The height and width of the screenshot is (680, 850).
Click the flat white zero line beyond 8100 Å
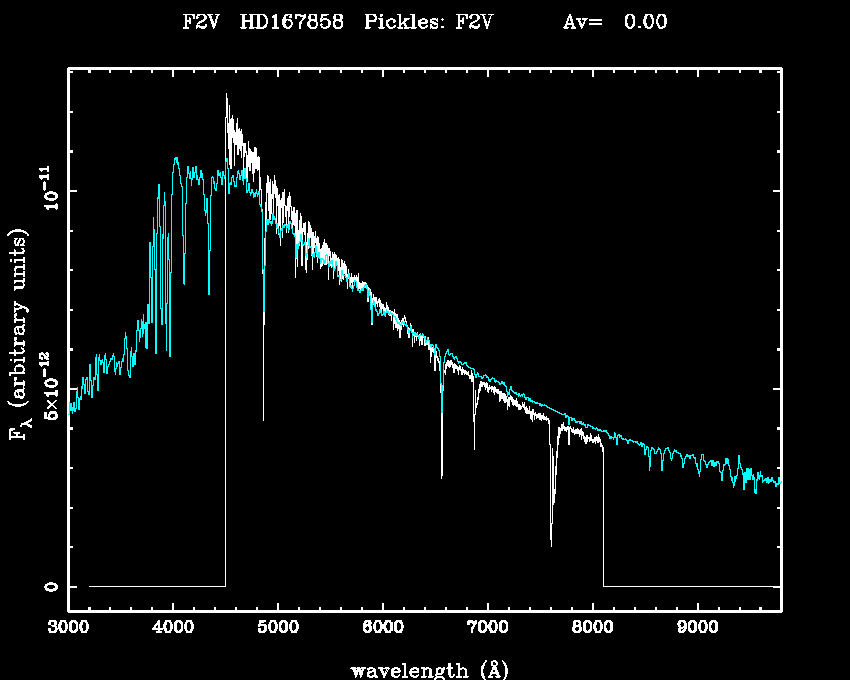coord(690,586)
